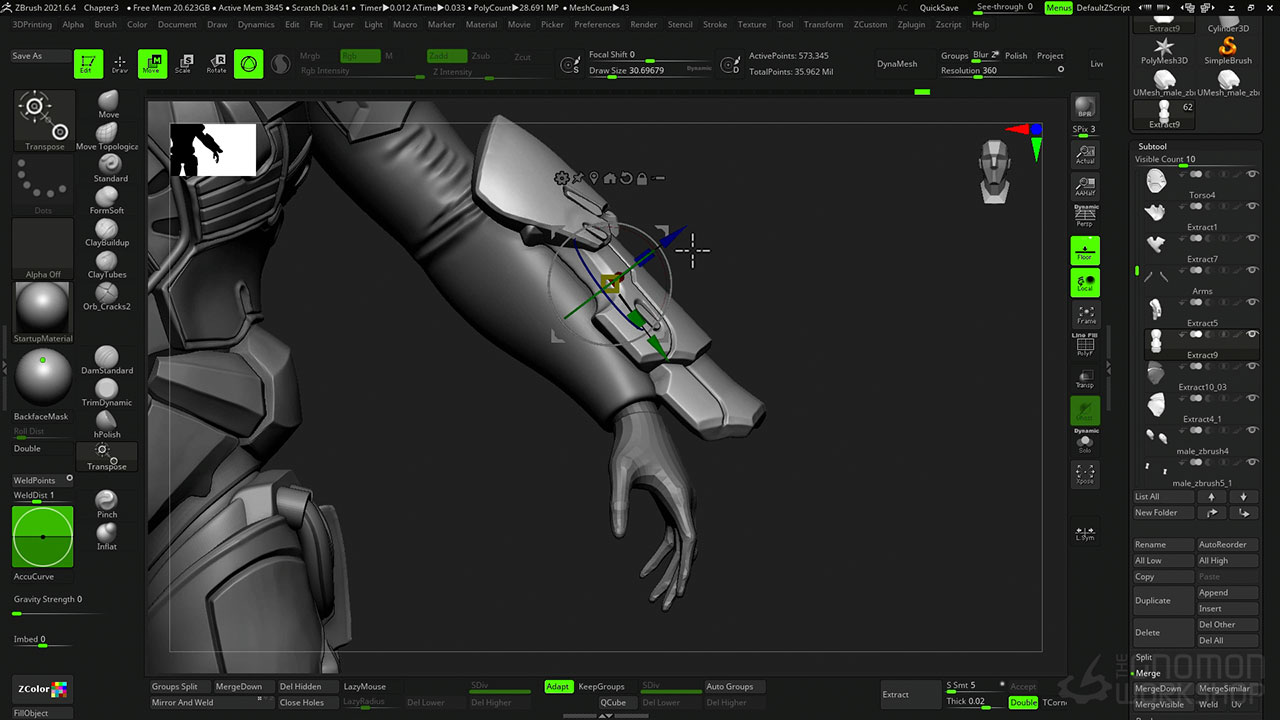The image size is (1280, 720).
Task: Select the Extract10_03 subtool thumbnail
Action: pos(1156,373)
